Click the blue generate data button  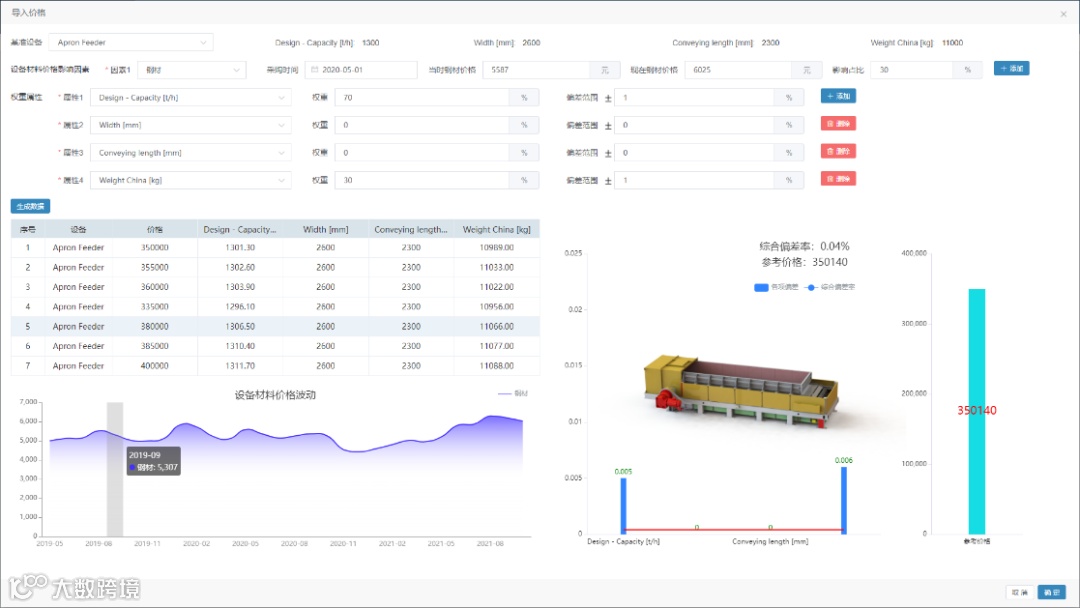pos(30,206)
